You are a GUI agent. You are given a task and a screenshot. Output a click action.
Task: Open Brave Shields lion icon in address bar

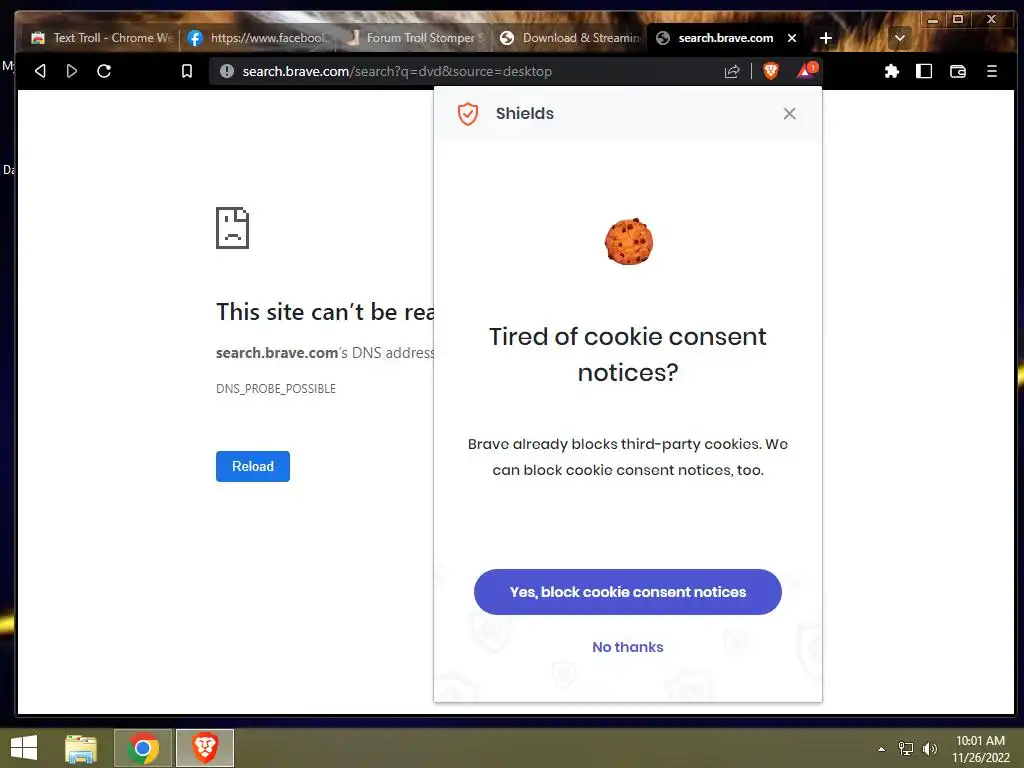coord(771,71)
